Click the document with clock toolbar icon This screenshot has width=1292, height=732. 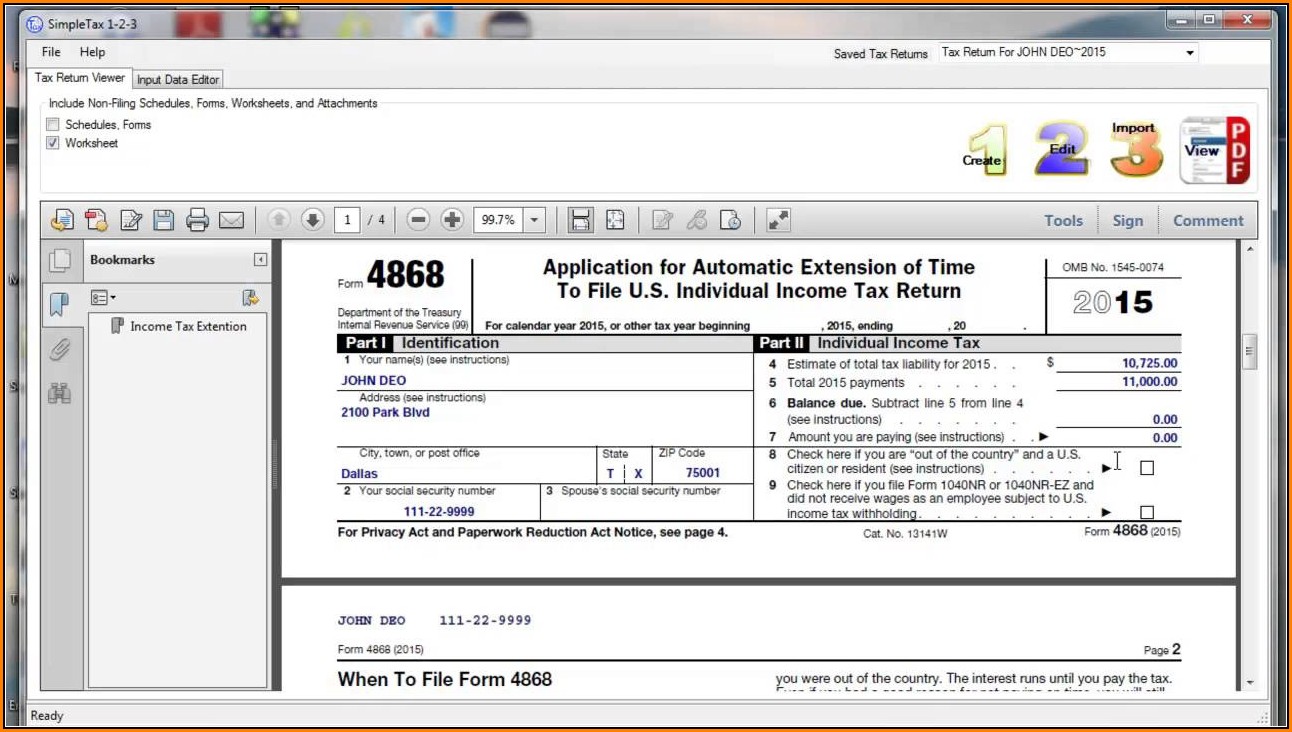coord(731,220)
